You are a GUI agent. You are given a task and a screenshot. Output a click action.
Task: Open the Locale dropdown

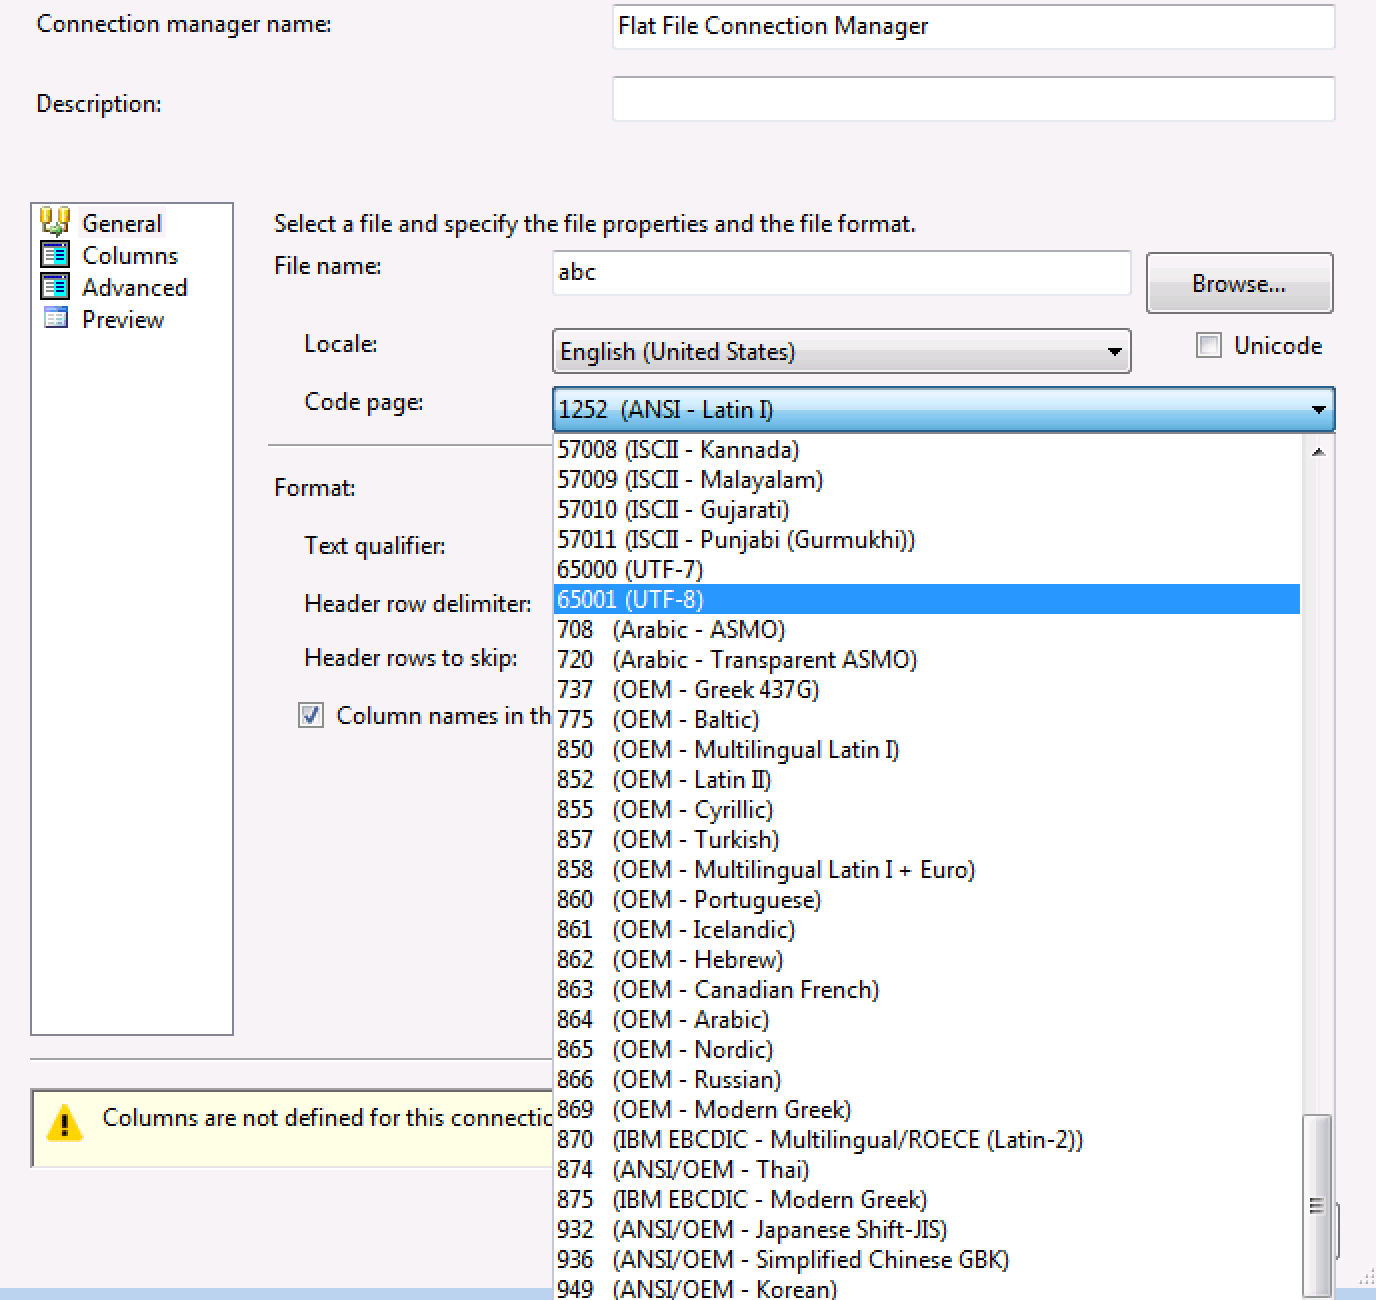click(1113, 352)
